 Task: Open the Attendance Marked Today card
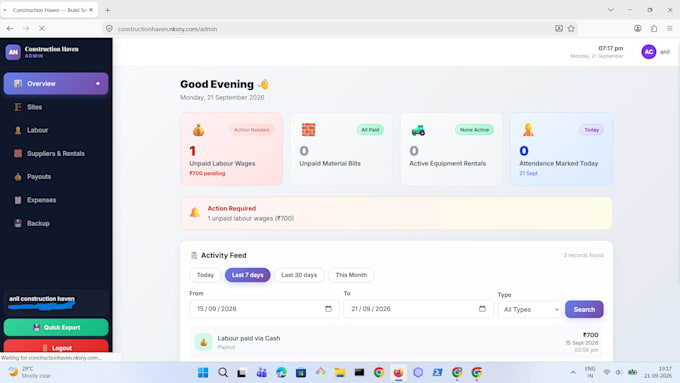point(562,149)
